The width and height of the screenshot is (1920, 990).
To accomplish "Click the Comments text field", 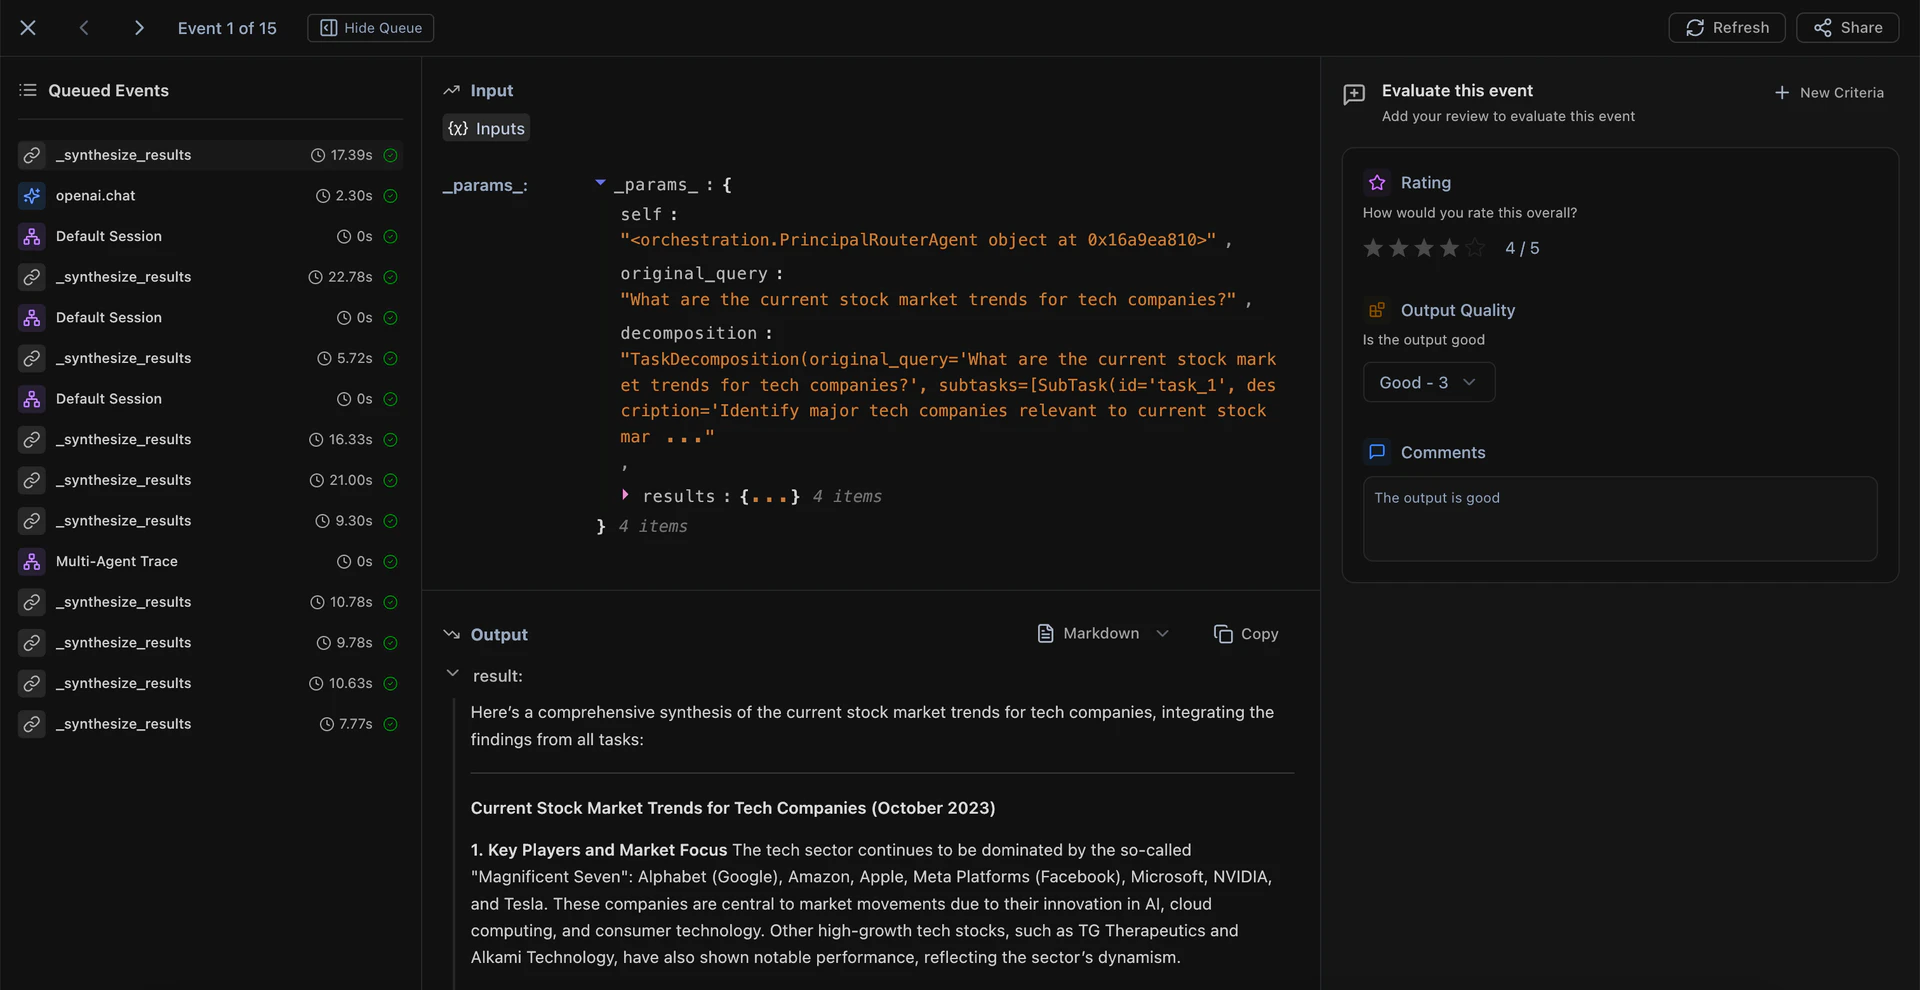I will tap(1619, 519).
